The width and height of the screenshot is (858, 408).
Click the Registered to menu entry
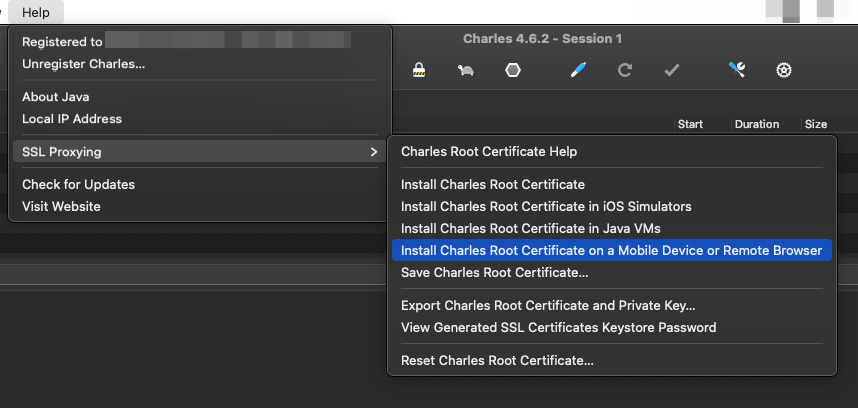pos(200,42)
